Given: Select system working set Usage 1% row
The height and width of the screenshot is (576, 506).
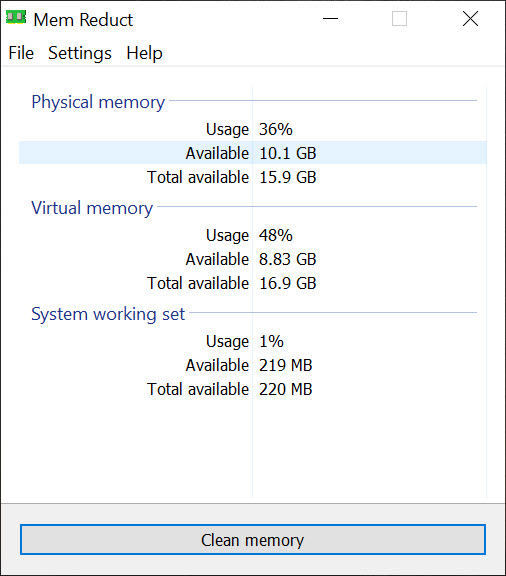Looking at the screenshot, I should (x=253, y=341).
